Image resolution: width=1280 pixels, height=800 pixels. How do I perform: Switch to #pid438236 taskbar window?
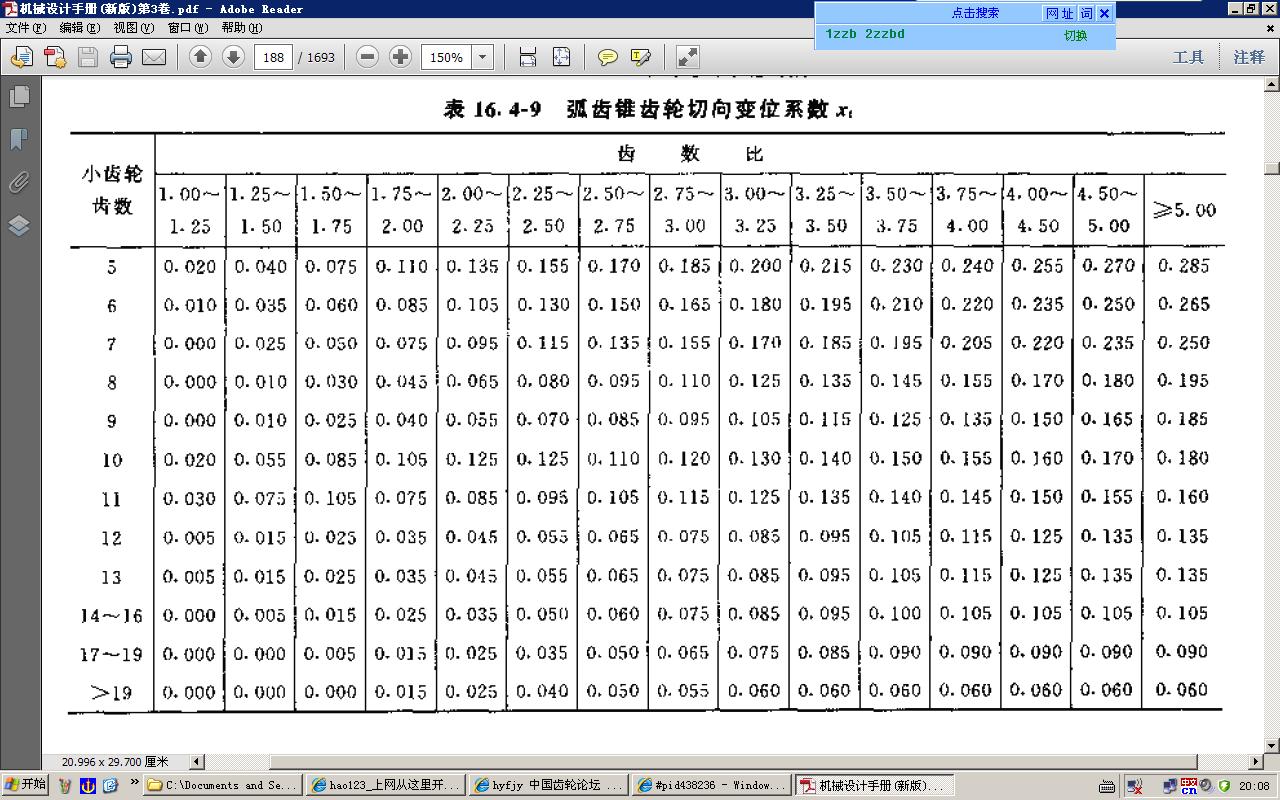point(712,785)
